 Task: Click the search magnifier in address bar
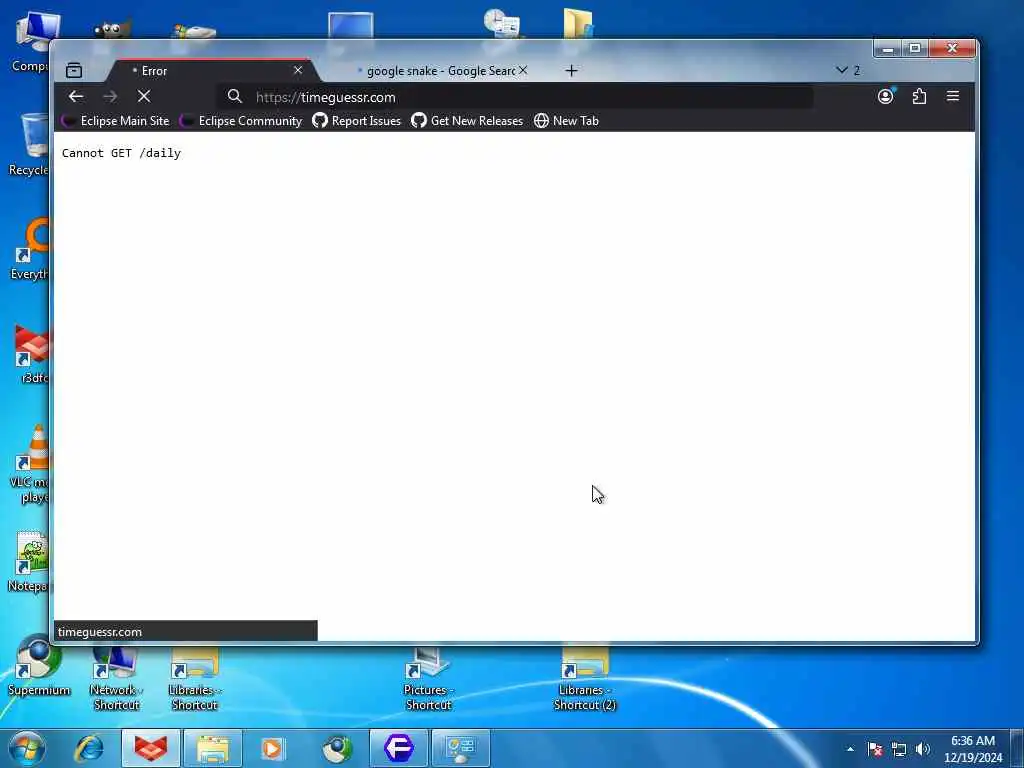point(234,97)
